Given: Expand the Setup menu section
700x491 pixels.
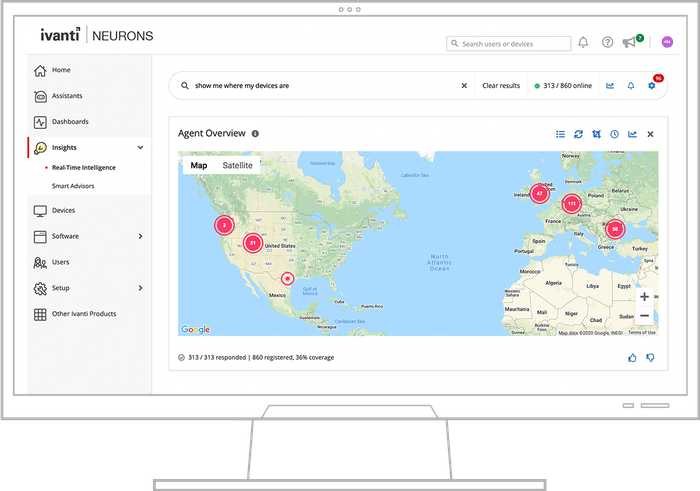Looking at the screenshot, I should pos(140,288).
